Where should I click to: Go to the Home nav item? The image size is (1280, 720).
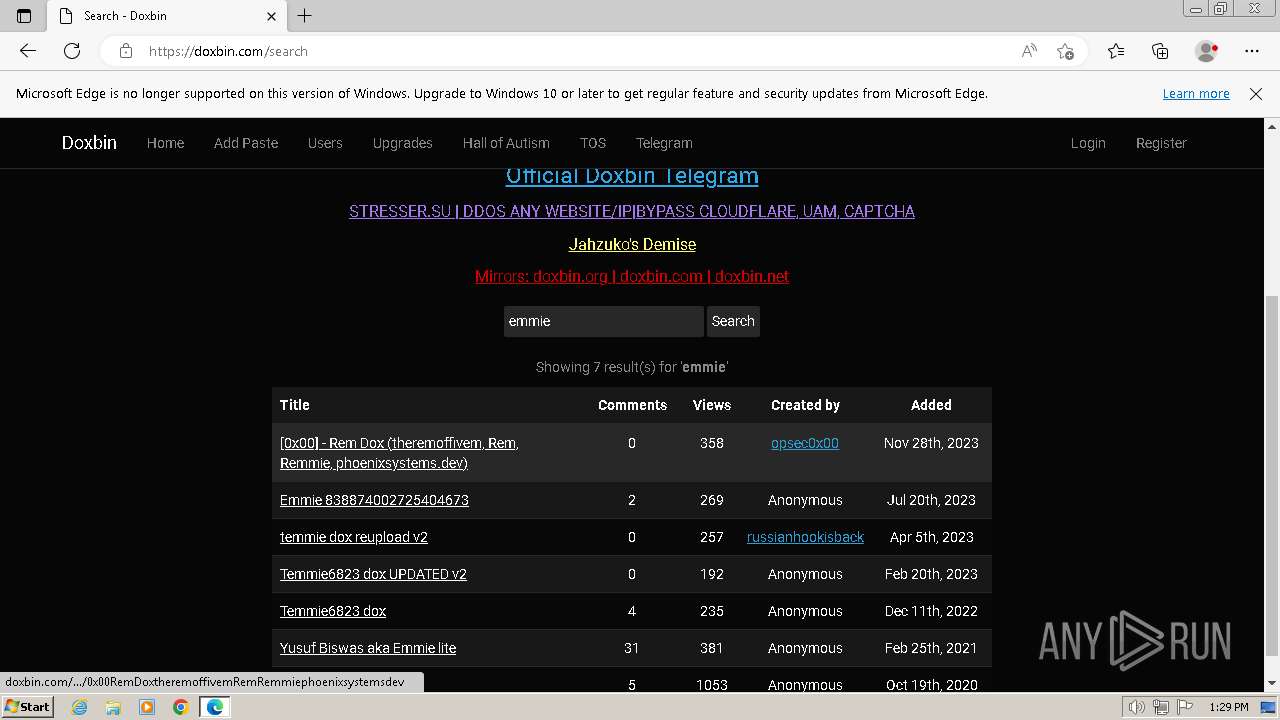[x=165, y=143]
